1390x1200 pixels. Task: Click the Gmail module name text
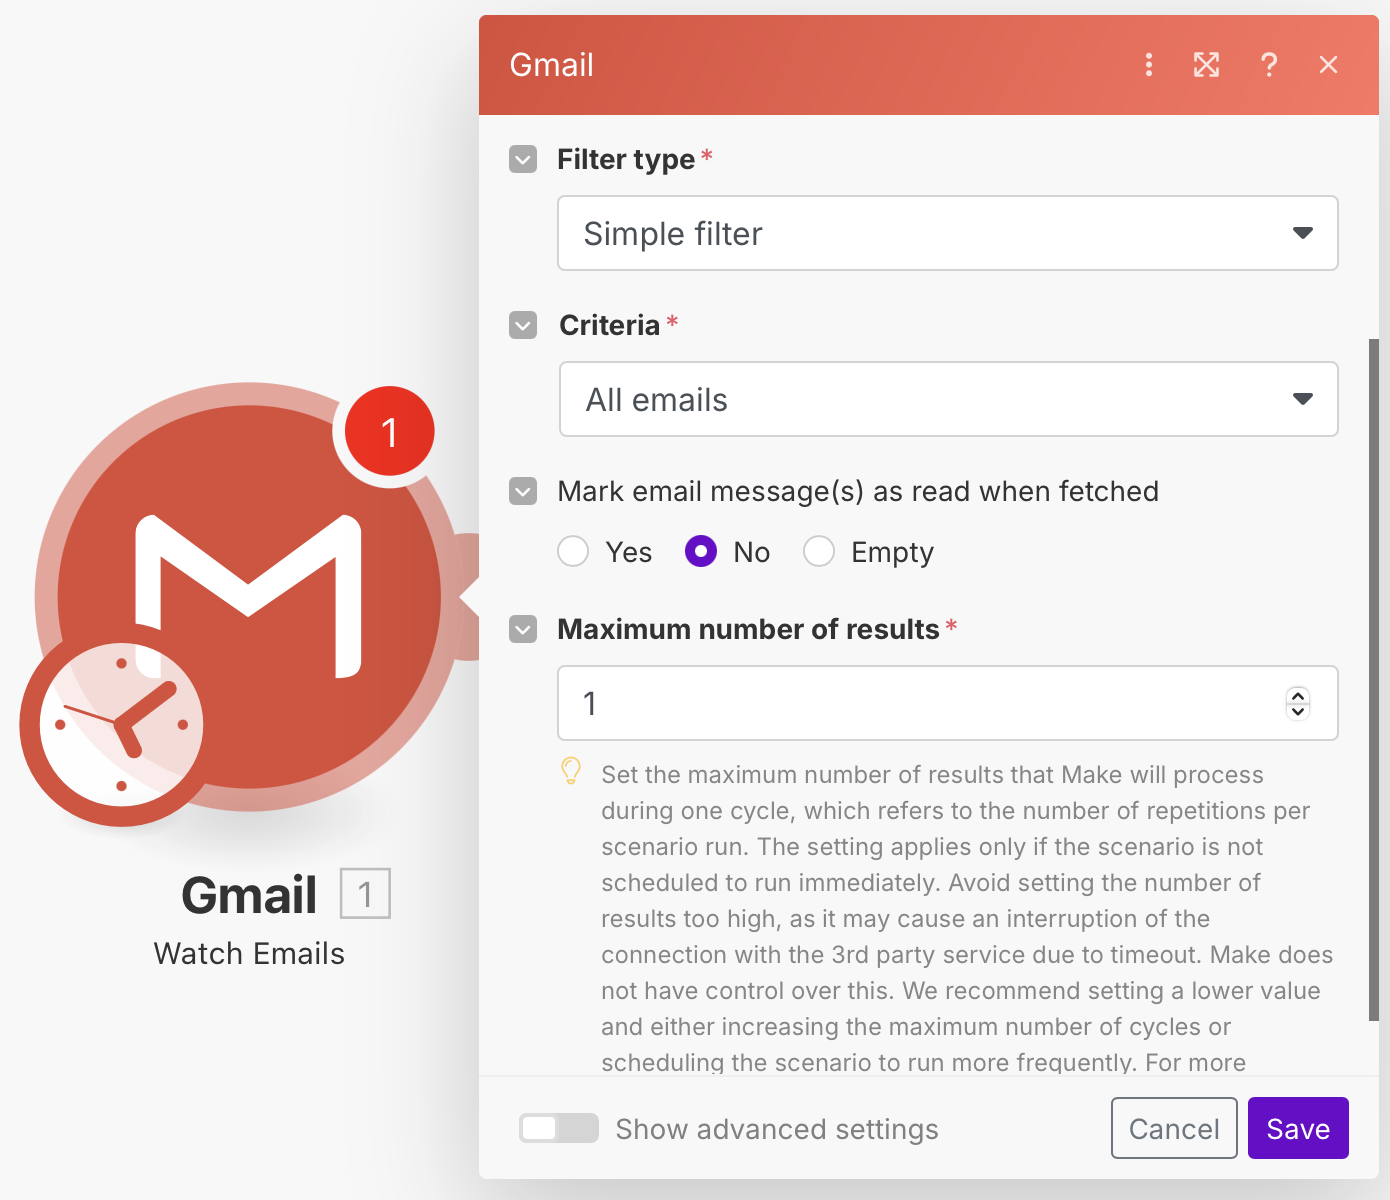coord(249,895)
